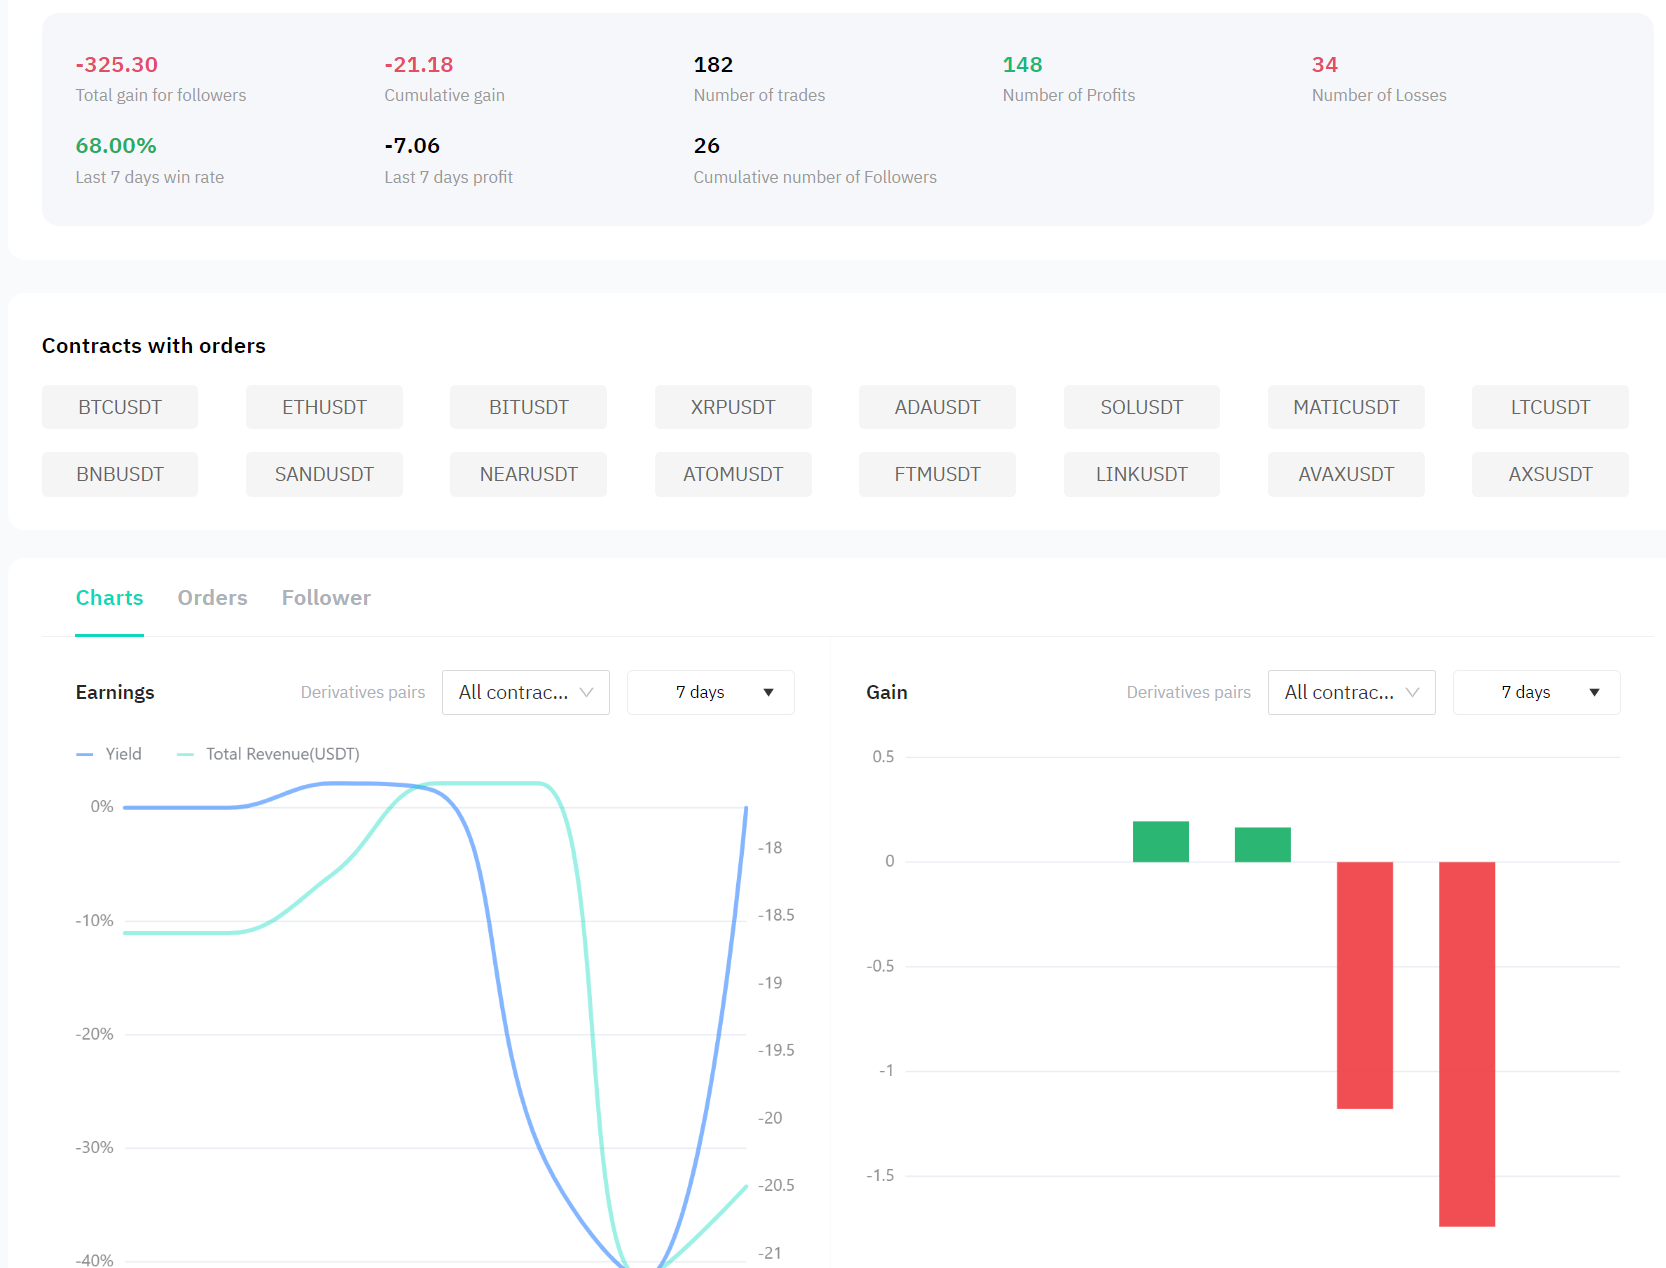1666x1268 pixels.
Task: Click the 68.00% win rate value
Action: (x=116, y=146)
